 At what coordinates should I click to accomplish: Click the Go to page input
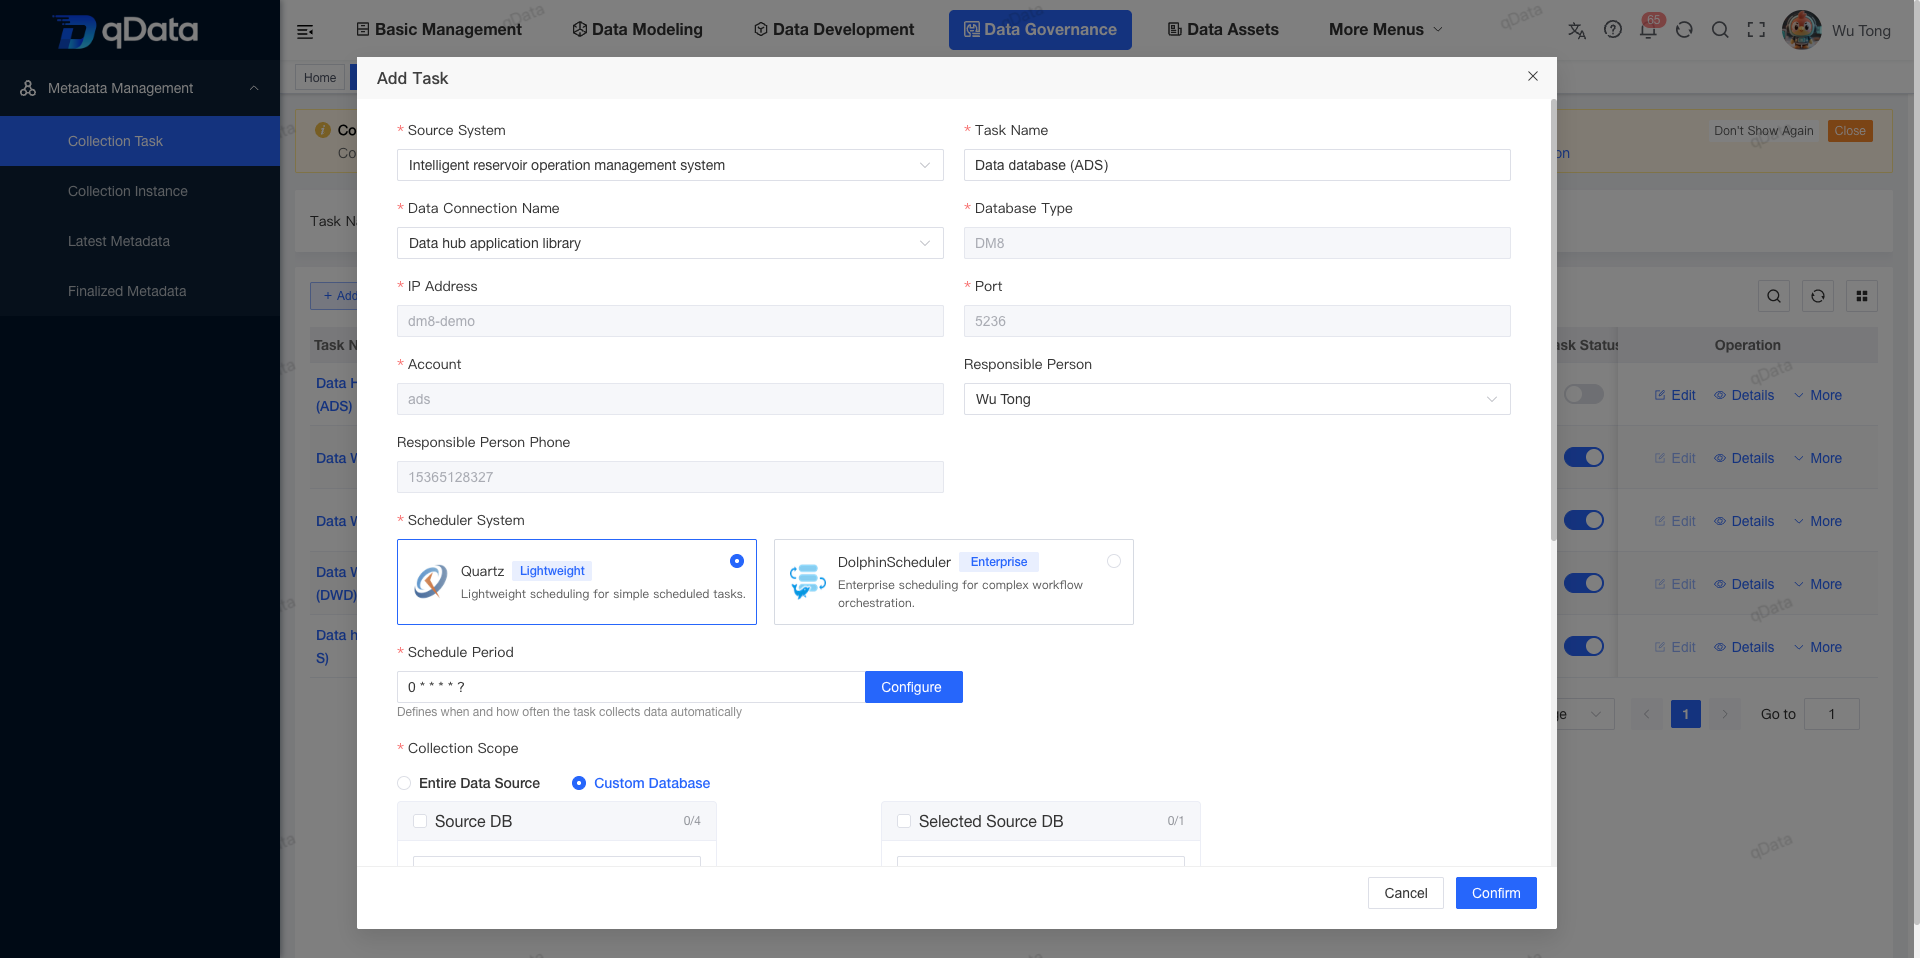click(x=1831, y=714)
